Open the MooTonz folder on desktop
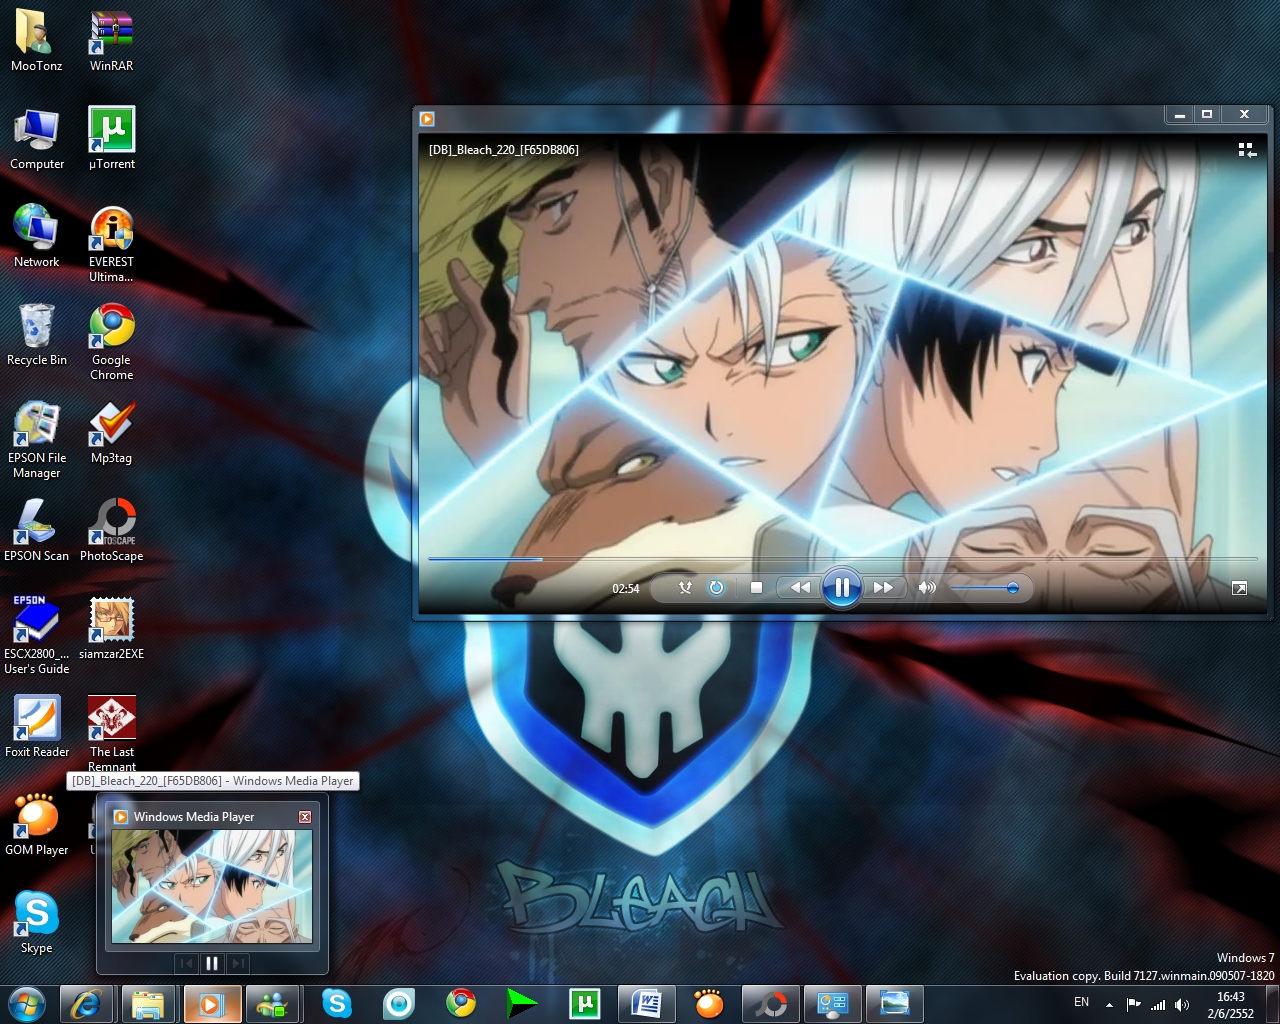Screen dimensions: 1280x1024 37,42
